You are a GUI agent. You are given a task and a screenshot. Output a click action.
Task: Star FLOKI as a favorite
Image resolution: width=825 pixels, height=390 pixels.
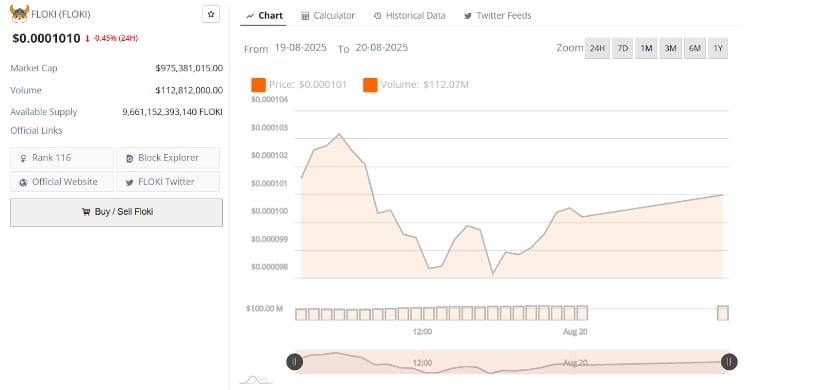click(x=211, y=14)
